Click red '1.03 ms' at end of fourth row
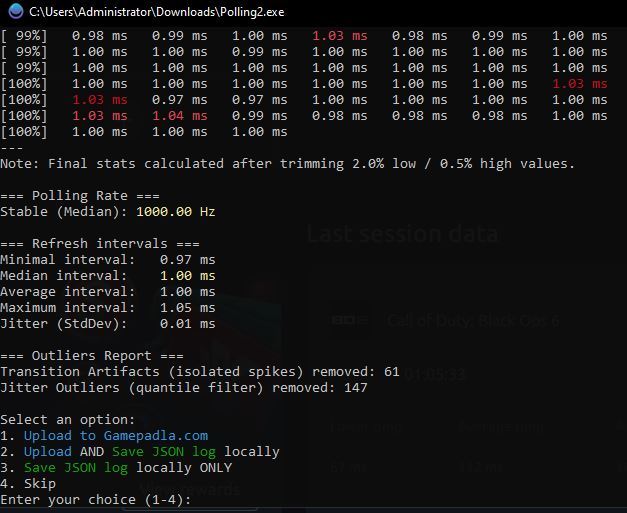Viewport: 627px width, 513px height. click(579, 84)
